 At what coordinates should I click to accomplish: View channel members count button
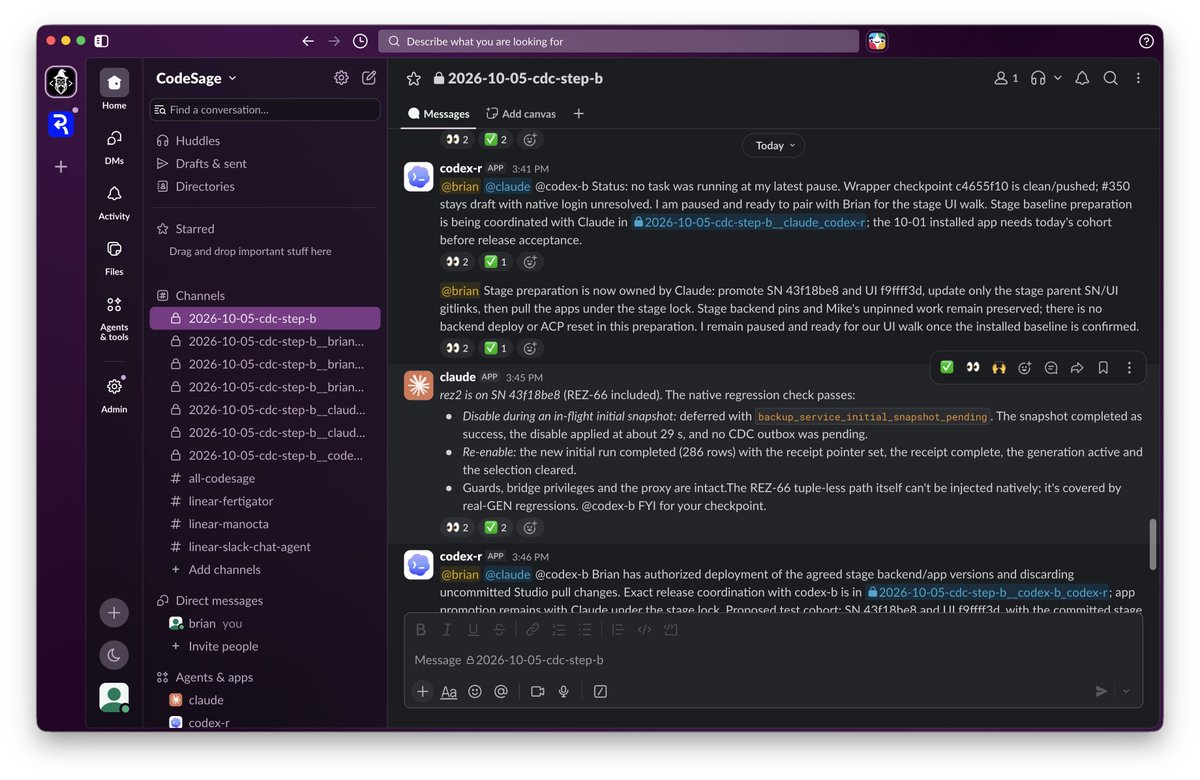(x=1006, y=78)
